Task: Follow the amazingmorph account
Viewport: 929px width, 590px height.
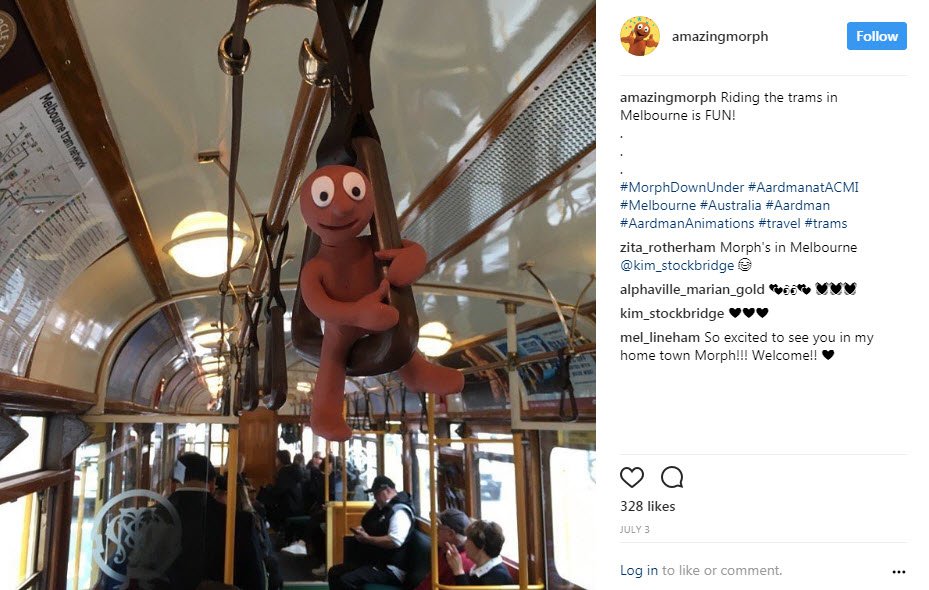Action: tap(876, 36)
